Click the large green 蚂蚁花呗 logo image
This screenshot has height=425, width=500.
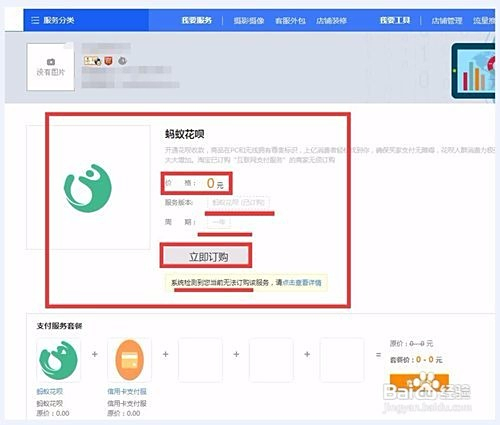pos(88,188)
